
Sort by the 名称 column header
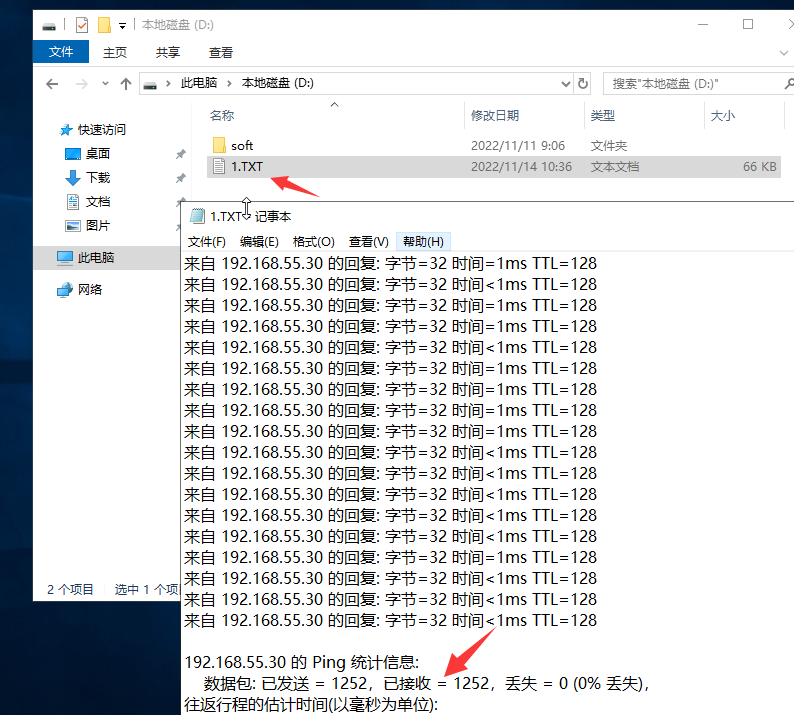[x=222, y=115]
